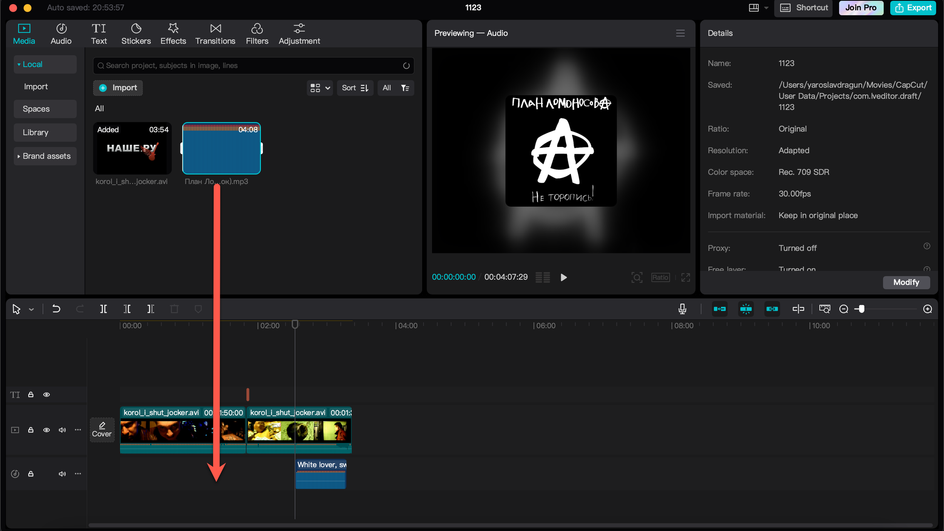The height and width of the screenshot is (531, 944).
Task: Hide the text track
Action: pos(46,395)
